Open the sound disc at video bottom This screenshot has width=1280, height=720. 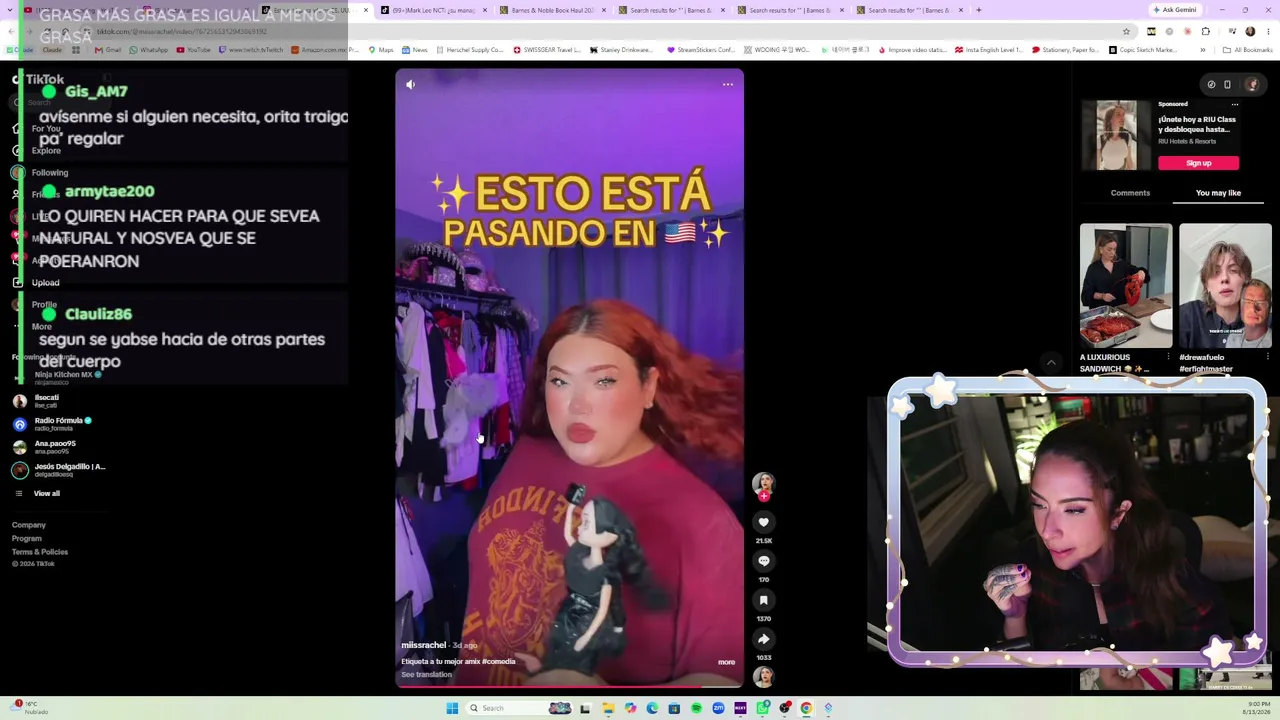click(x=763, y=677)
